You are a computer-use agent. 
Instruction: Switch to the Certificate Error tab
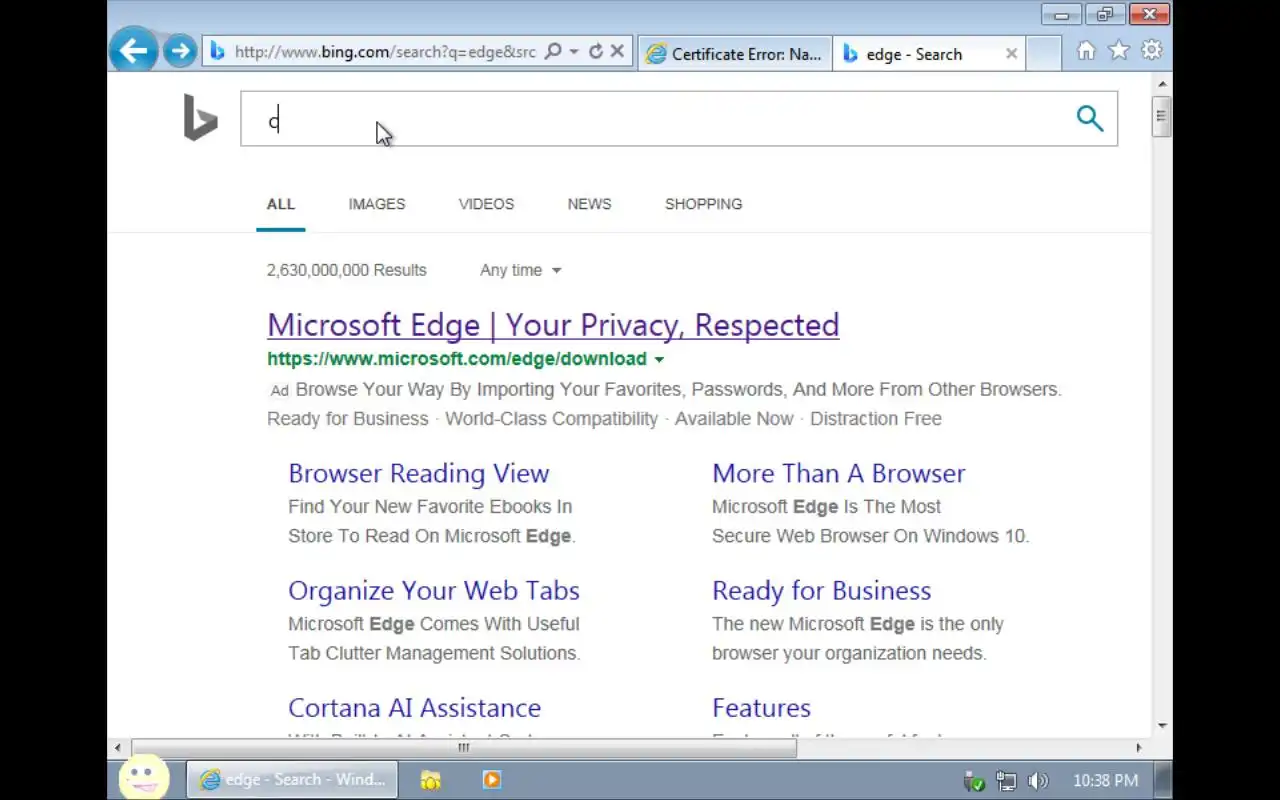pos(735,54)
